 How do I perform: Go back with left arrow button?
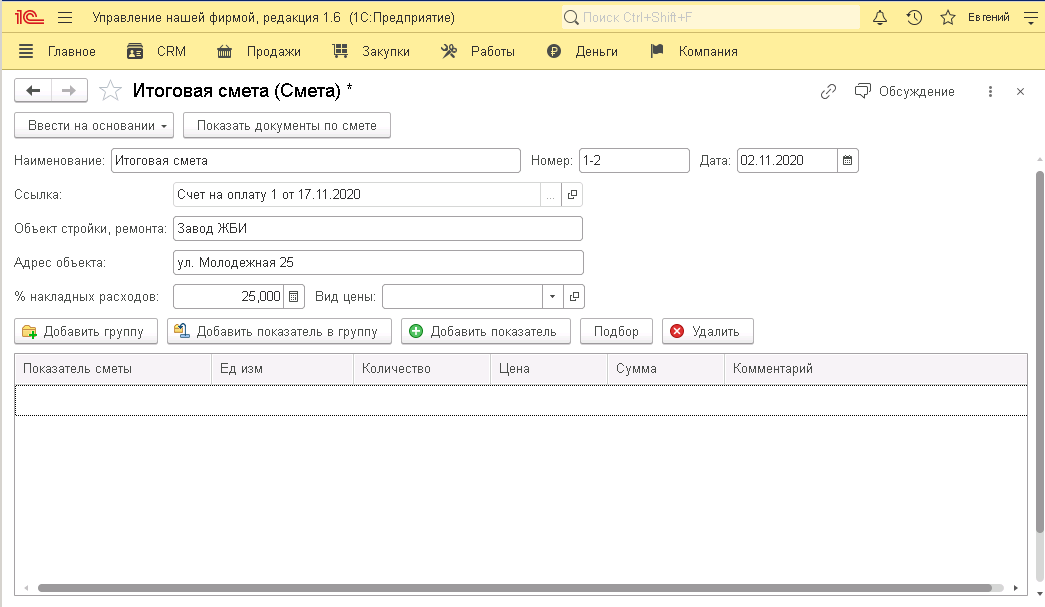pos(33,91)
